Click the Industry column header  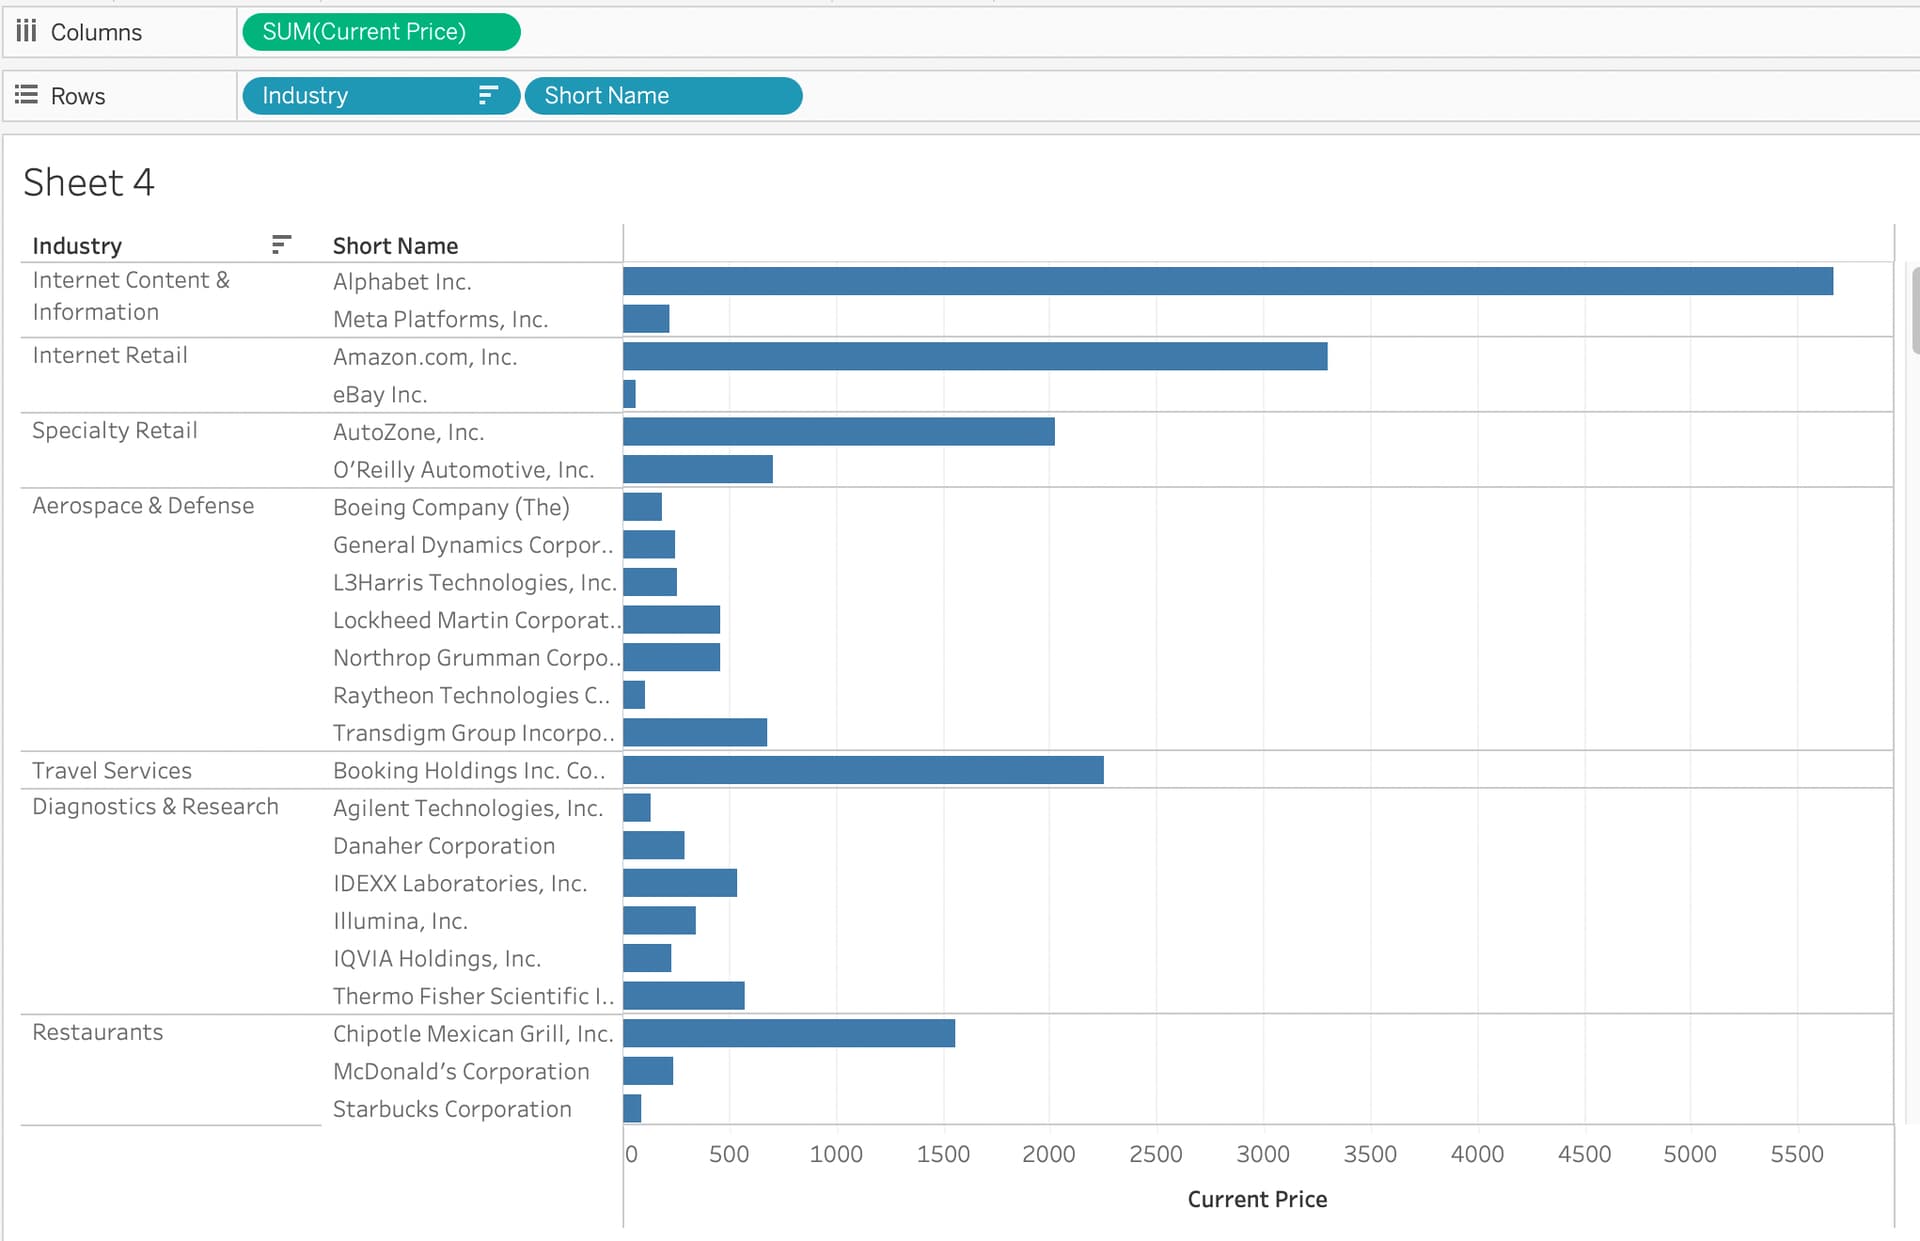77,246
